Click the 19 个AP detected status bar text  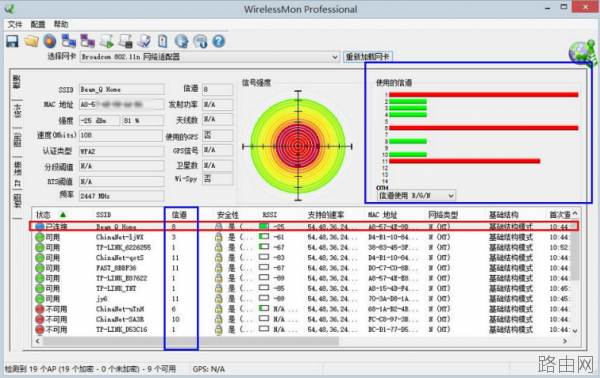coord(90,369)
